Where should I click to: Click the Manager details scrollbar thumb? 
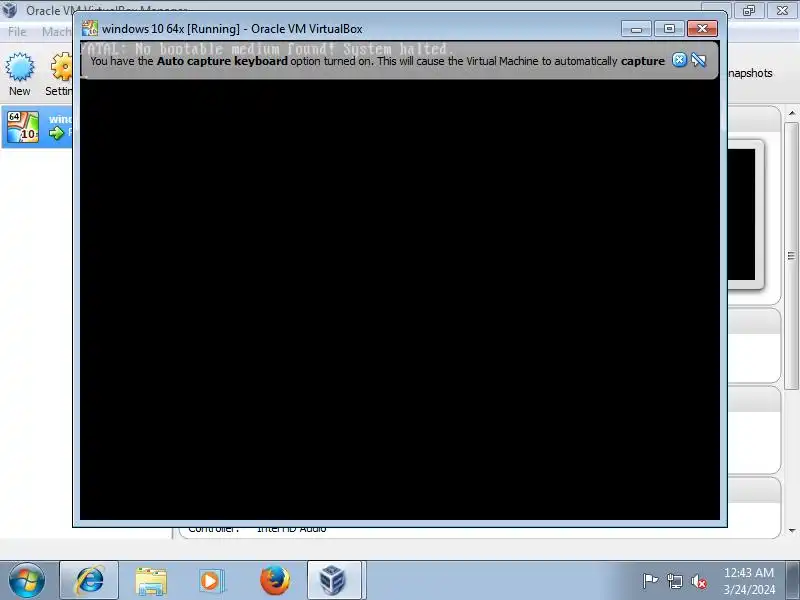(x=791, y=256)
